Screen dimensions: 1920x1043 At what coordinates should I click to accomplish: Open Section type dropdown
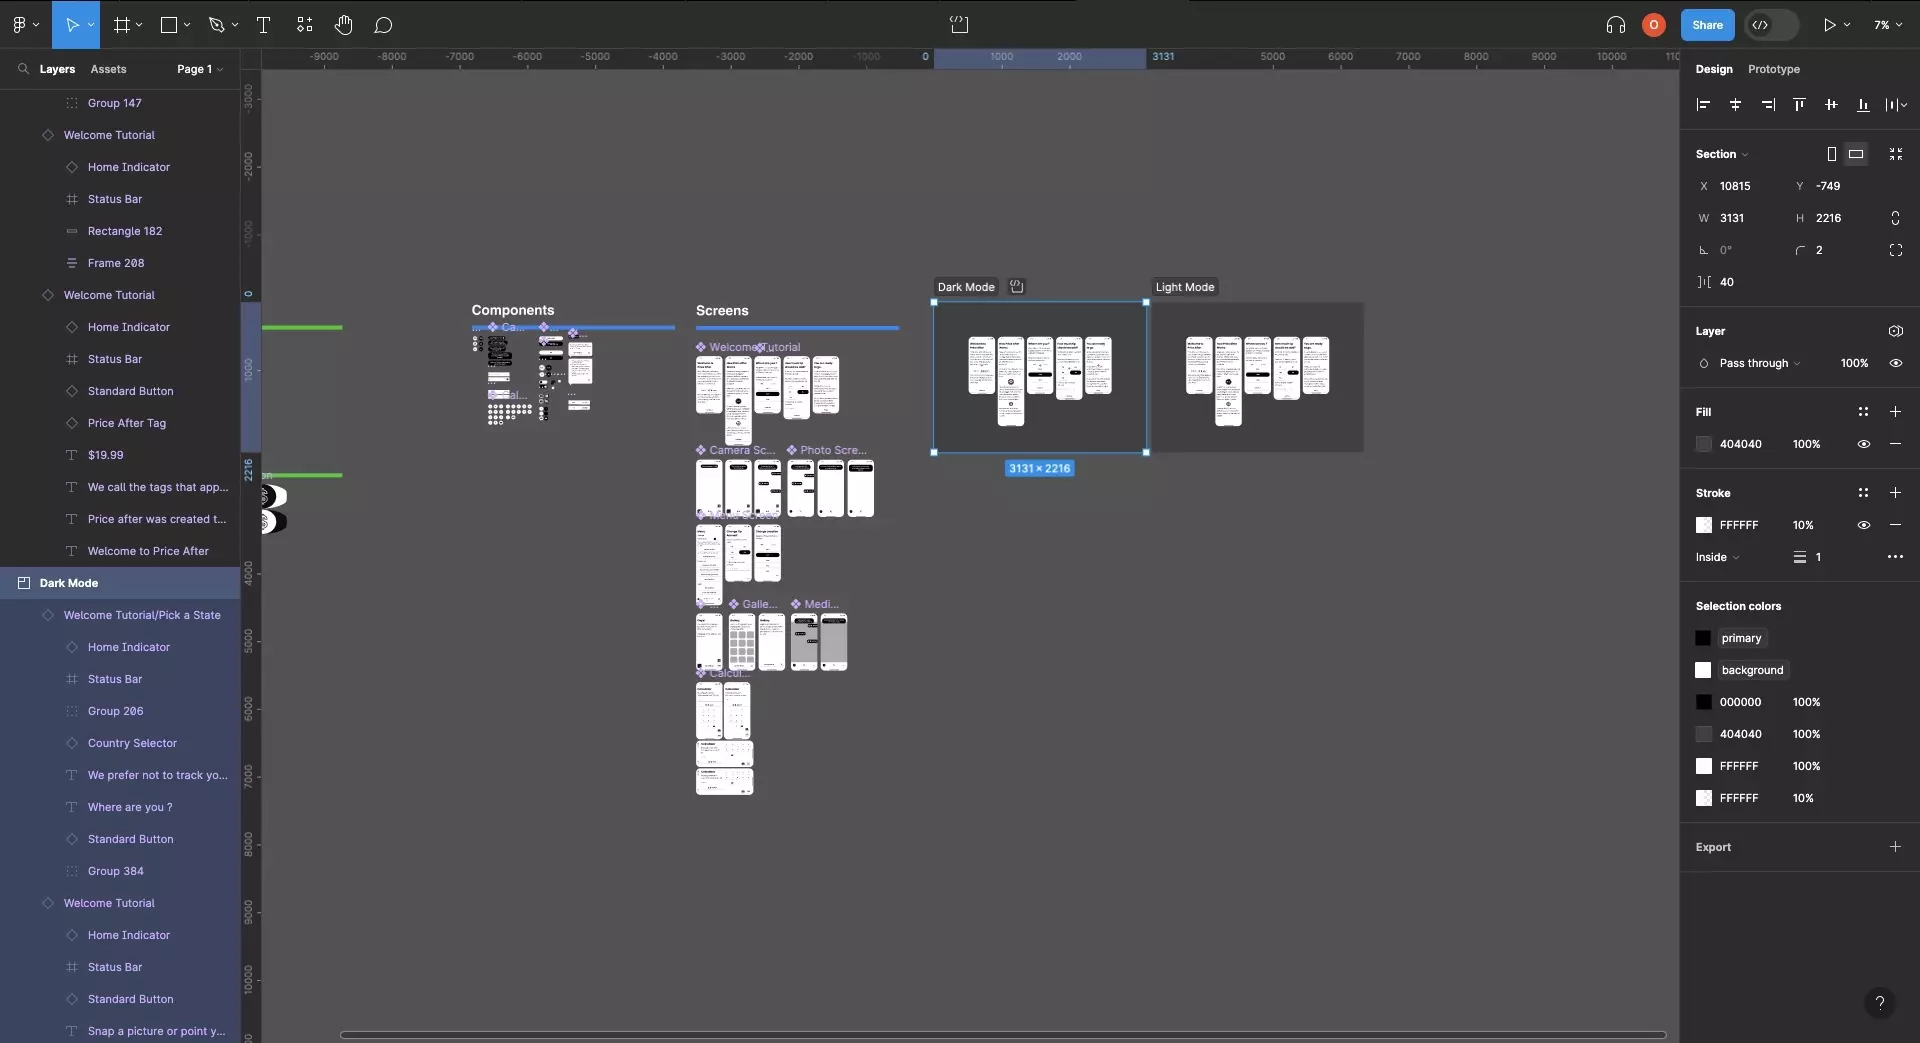(x=1722, y=154)
